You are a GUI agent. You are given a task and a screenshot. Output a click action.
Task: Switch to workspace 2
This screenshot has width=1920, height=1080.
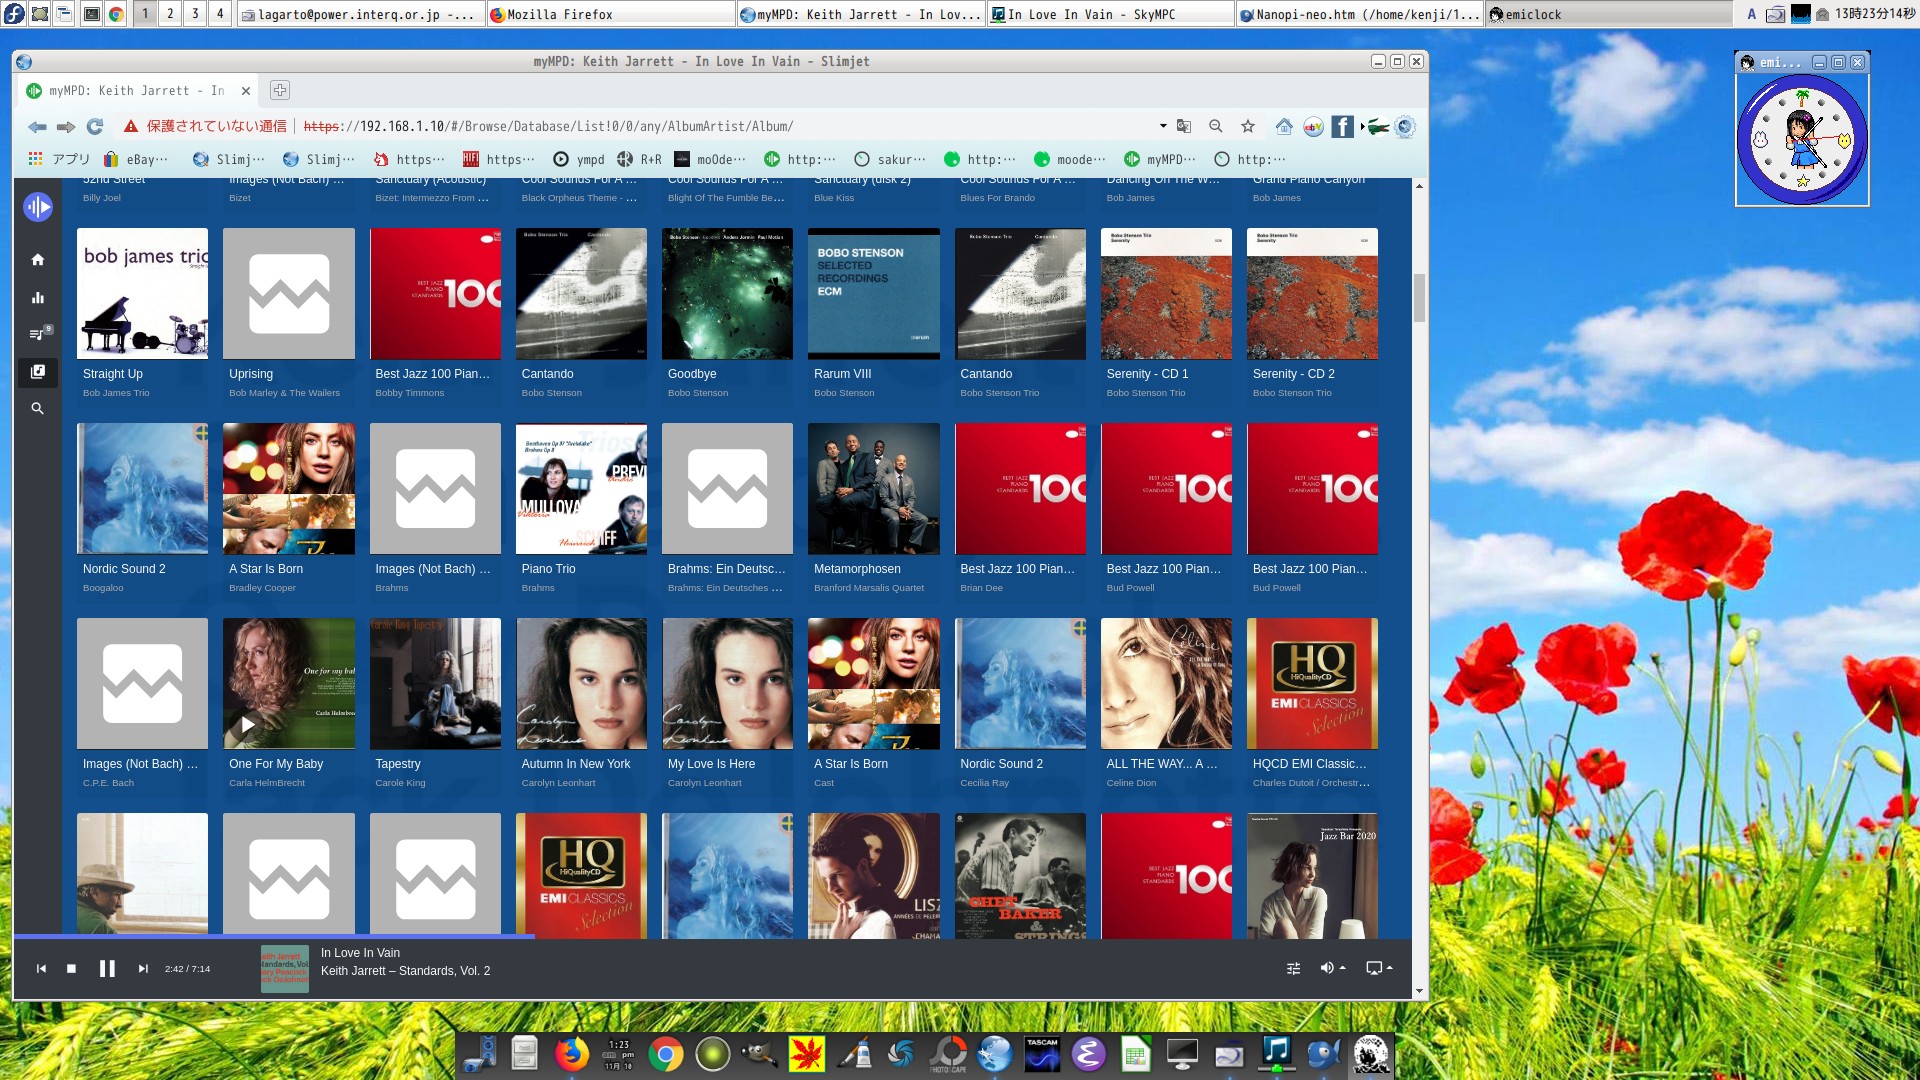coord(170,14)
